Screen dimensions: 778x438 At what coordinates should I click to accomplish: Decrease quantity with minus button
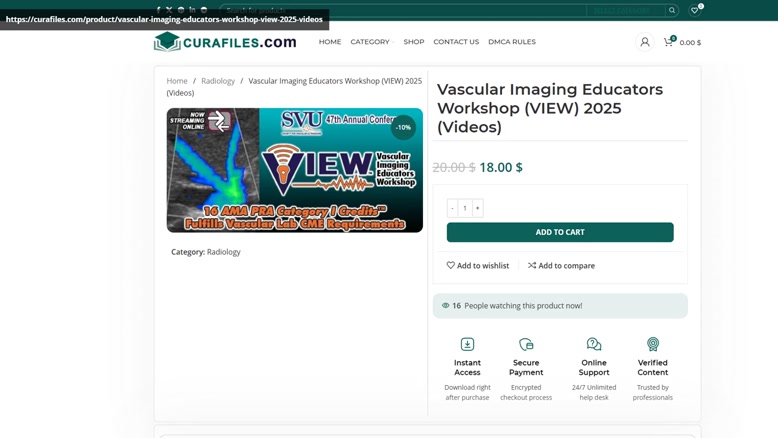tap(452, 208)
